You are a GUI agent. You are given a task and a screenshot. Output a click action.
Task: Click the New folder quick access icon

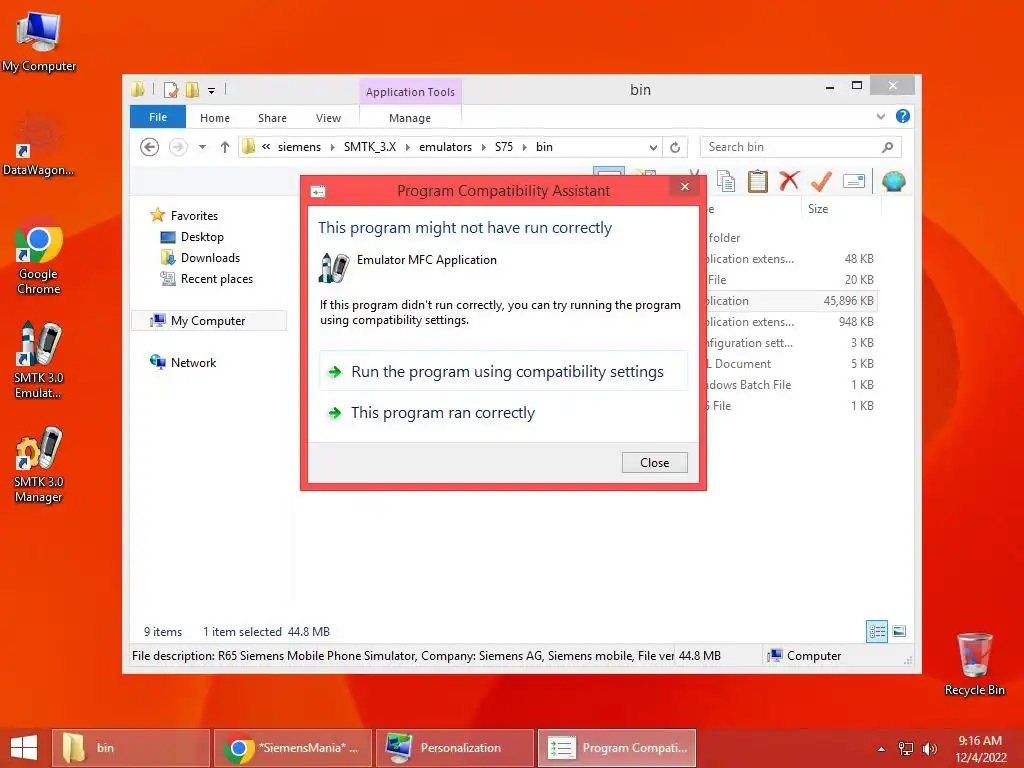192,89
